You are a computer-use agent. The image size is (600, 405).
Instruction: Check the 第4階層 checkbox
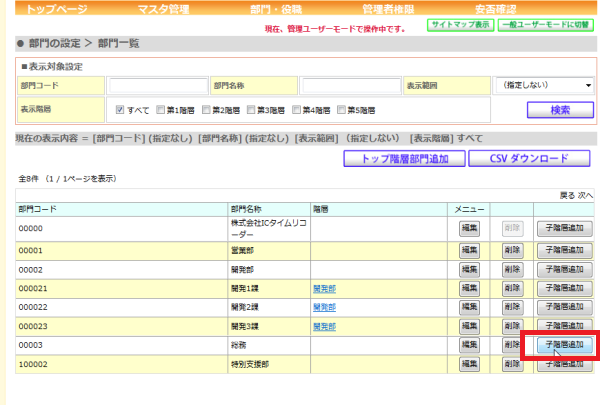[x=297, y=110]
